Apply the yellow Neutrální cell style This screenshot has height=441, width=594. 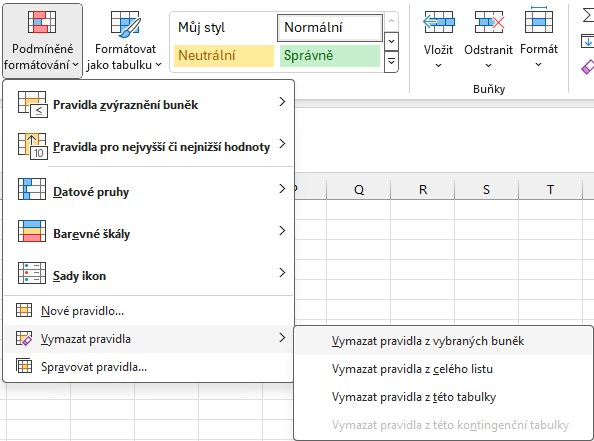point(224,55)
